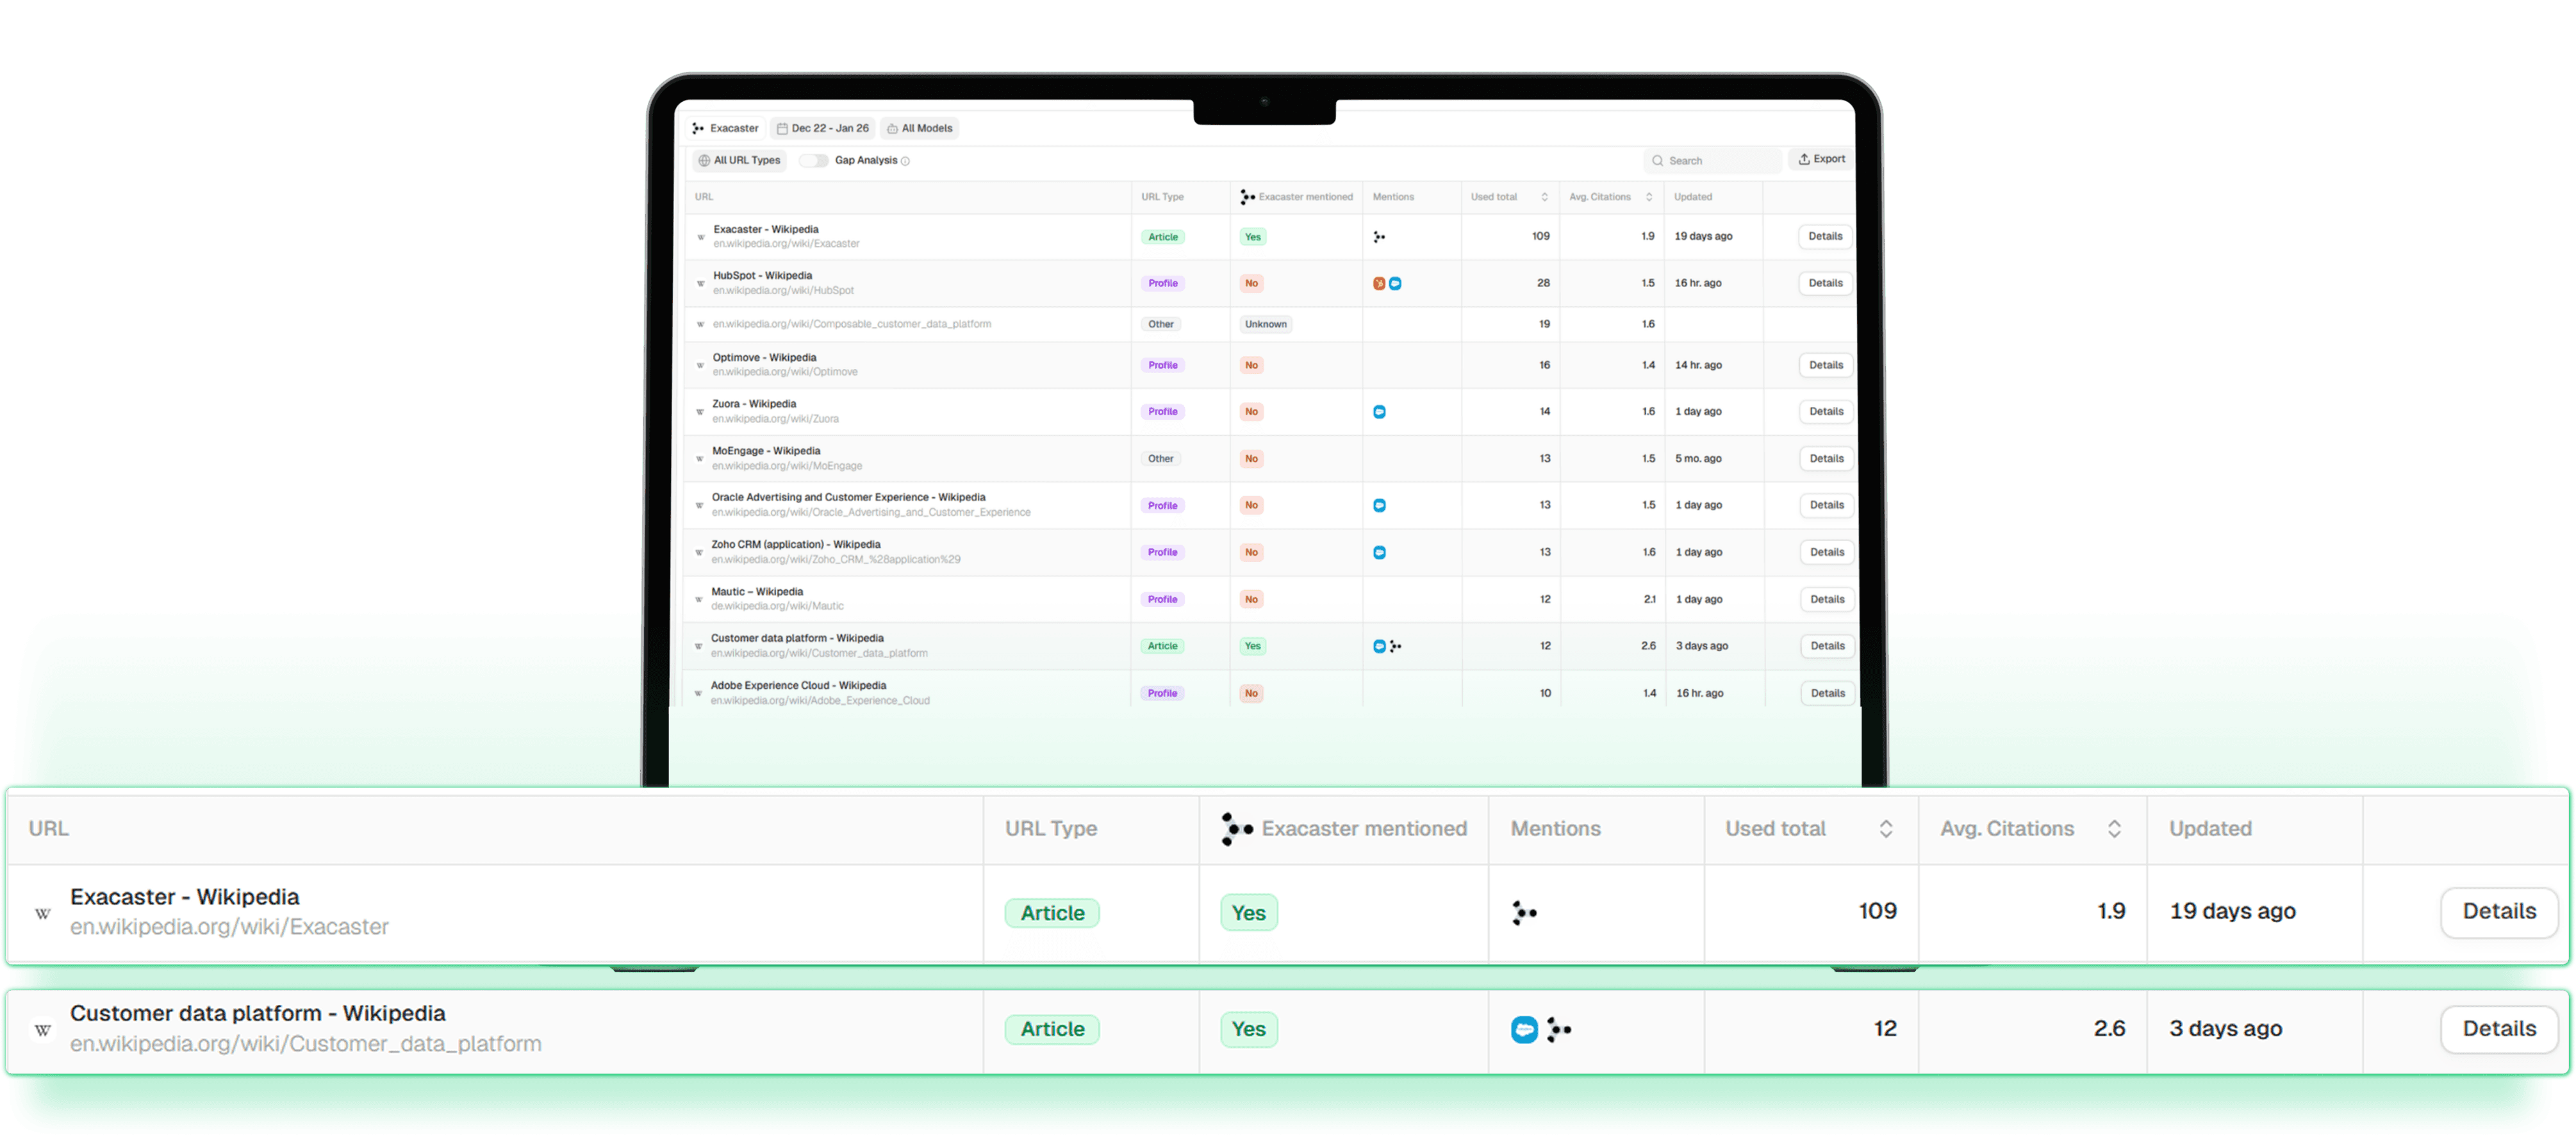Click Details in enlarged Customer data platform row

pyautogui.click(x=2499, y=1029)
